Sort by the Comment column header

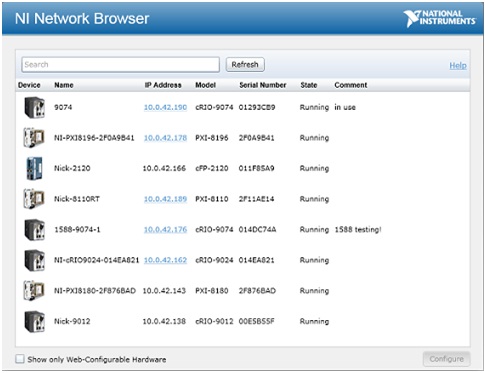[x=351, y=85]
